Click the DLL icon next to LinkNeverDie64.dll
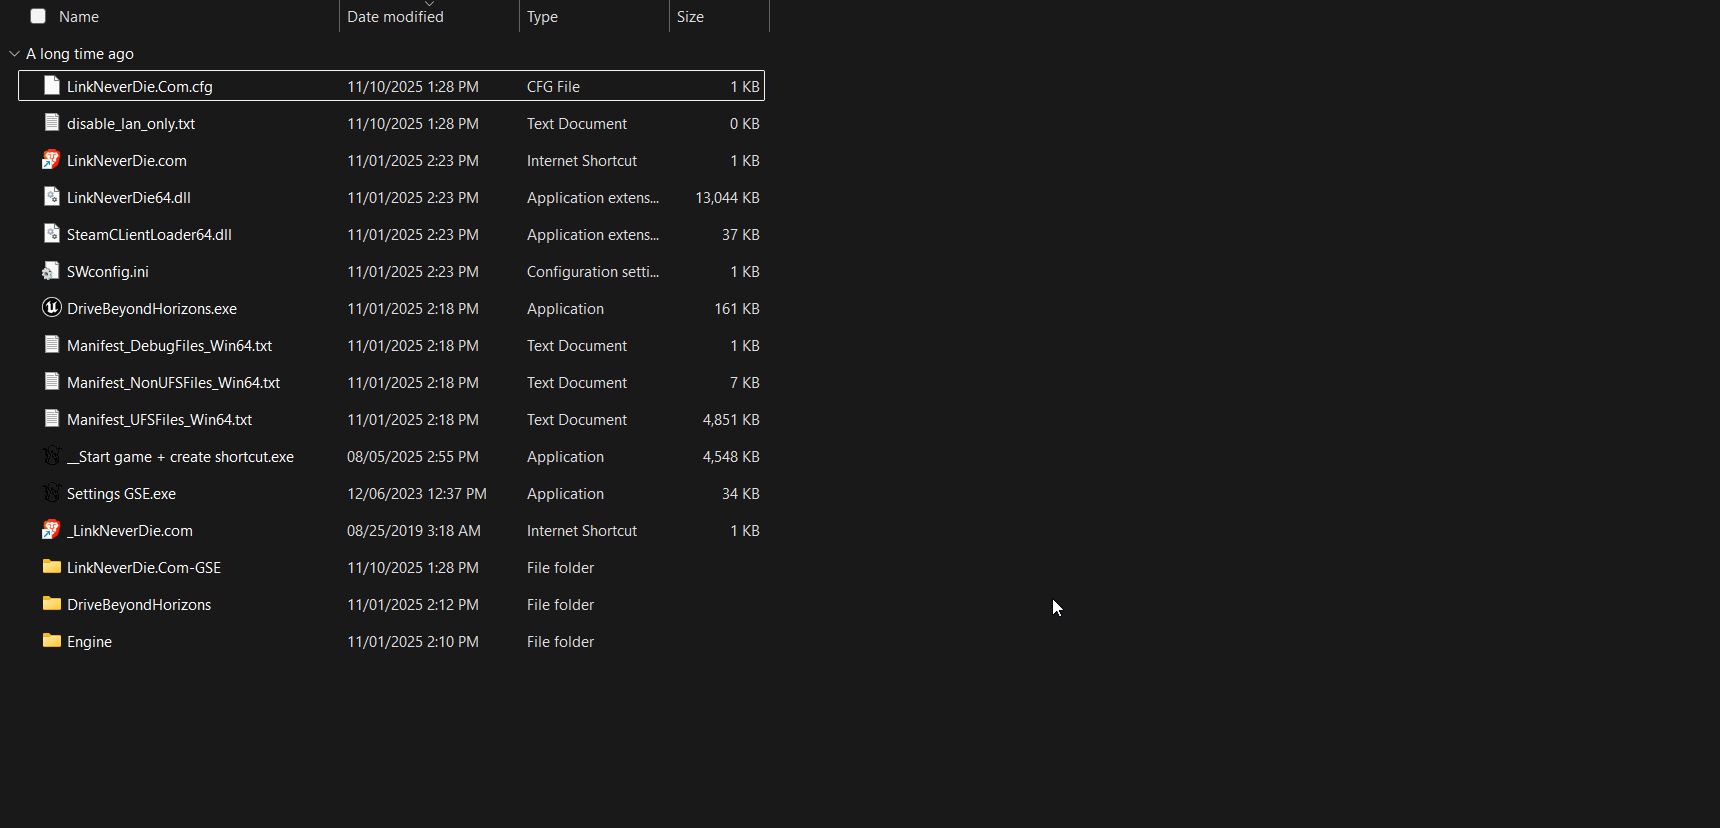Screen dimensions: 1720x828 click(52, 197)
